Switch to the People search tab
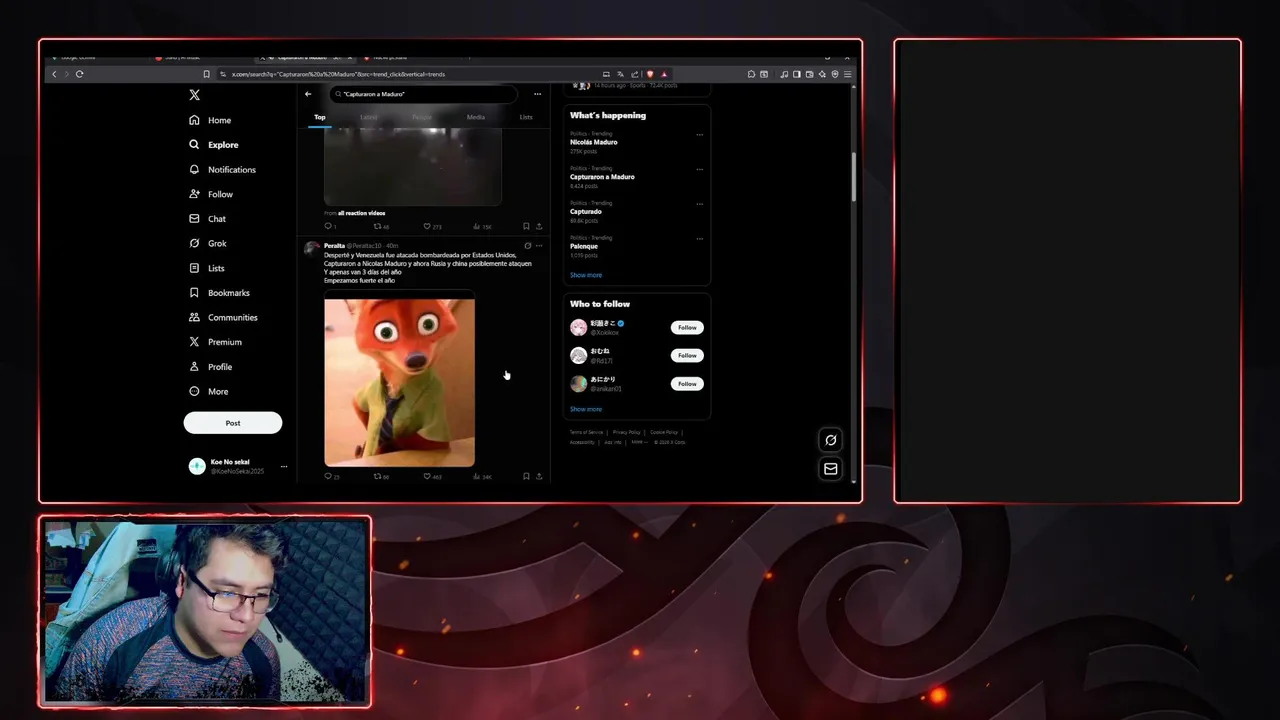Viewport: 1280px width, 720px height. (x=422, y=117)
